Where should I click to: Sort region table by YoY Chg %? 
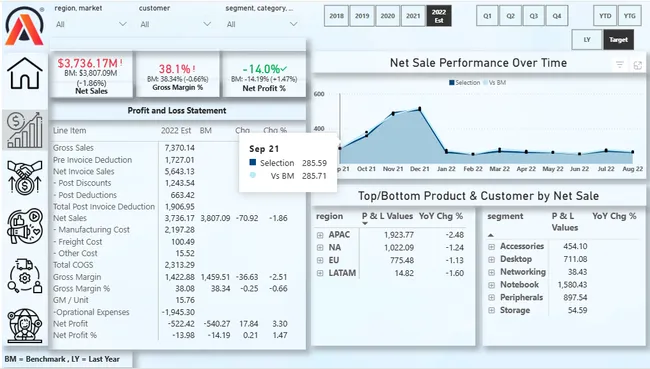pos(441,216)
